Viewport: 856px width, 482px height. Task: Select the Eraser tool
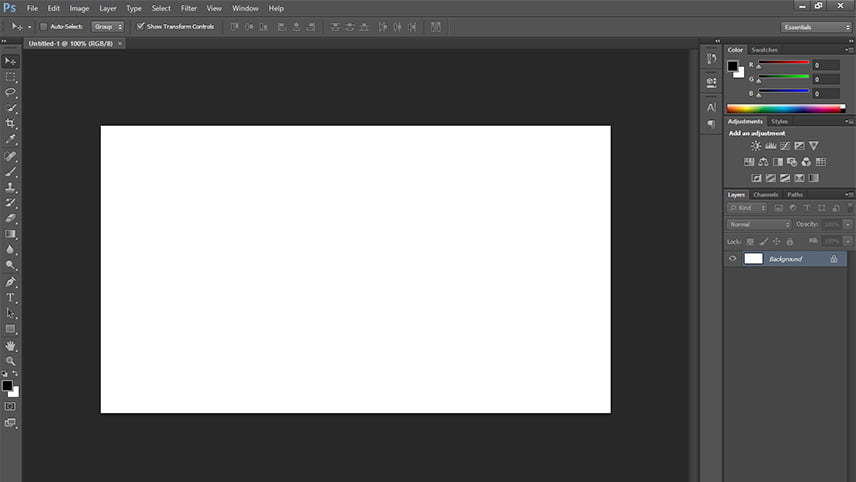[x=10, y=218]
